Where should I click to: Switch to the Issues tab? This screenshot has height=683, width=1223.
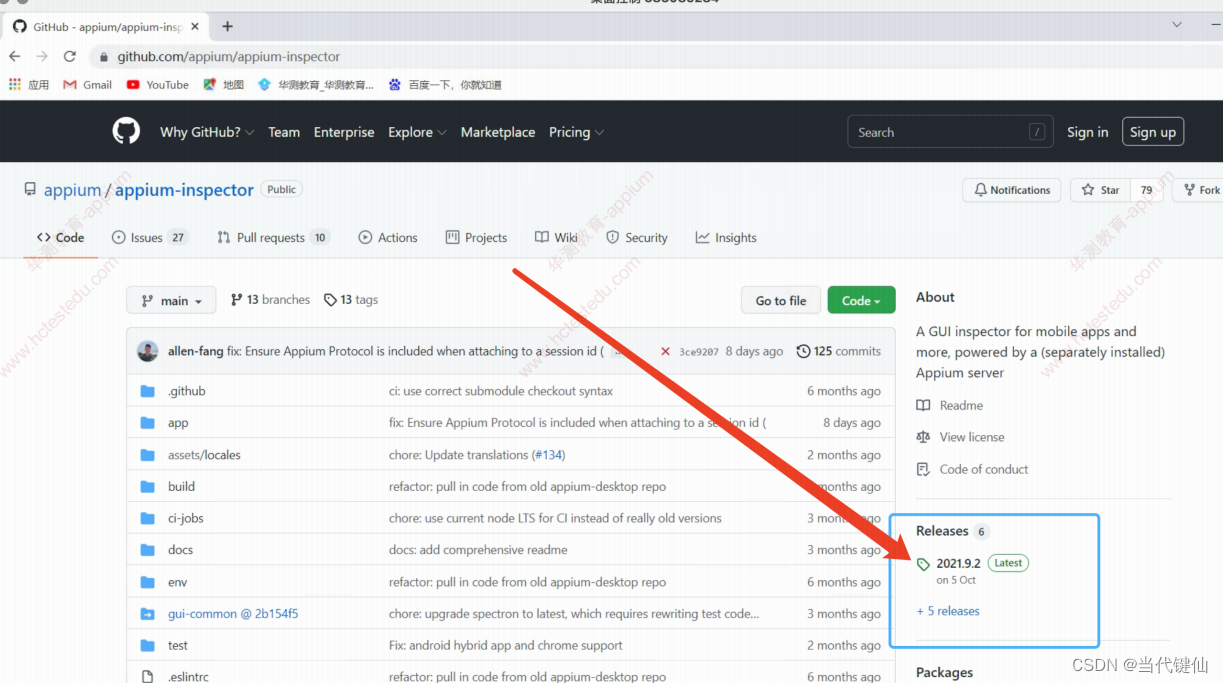(x=150, y=238)
